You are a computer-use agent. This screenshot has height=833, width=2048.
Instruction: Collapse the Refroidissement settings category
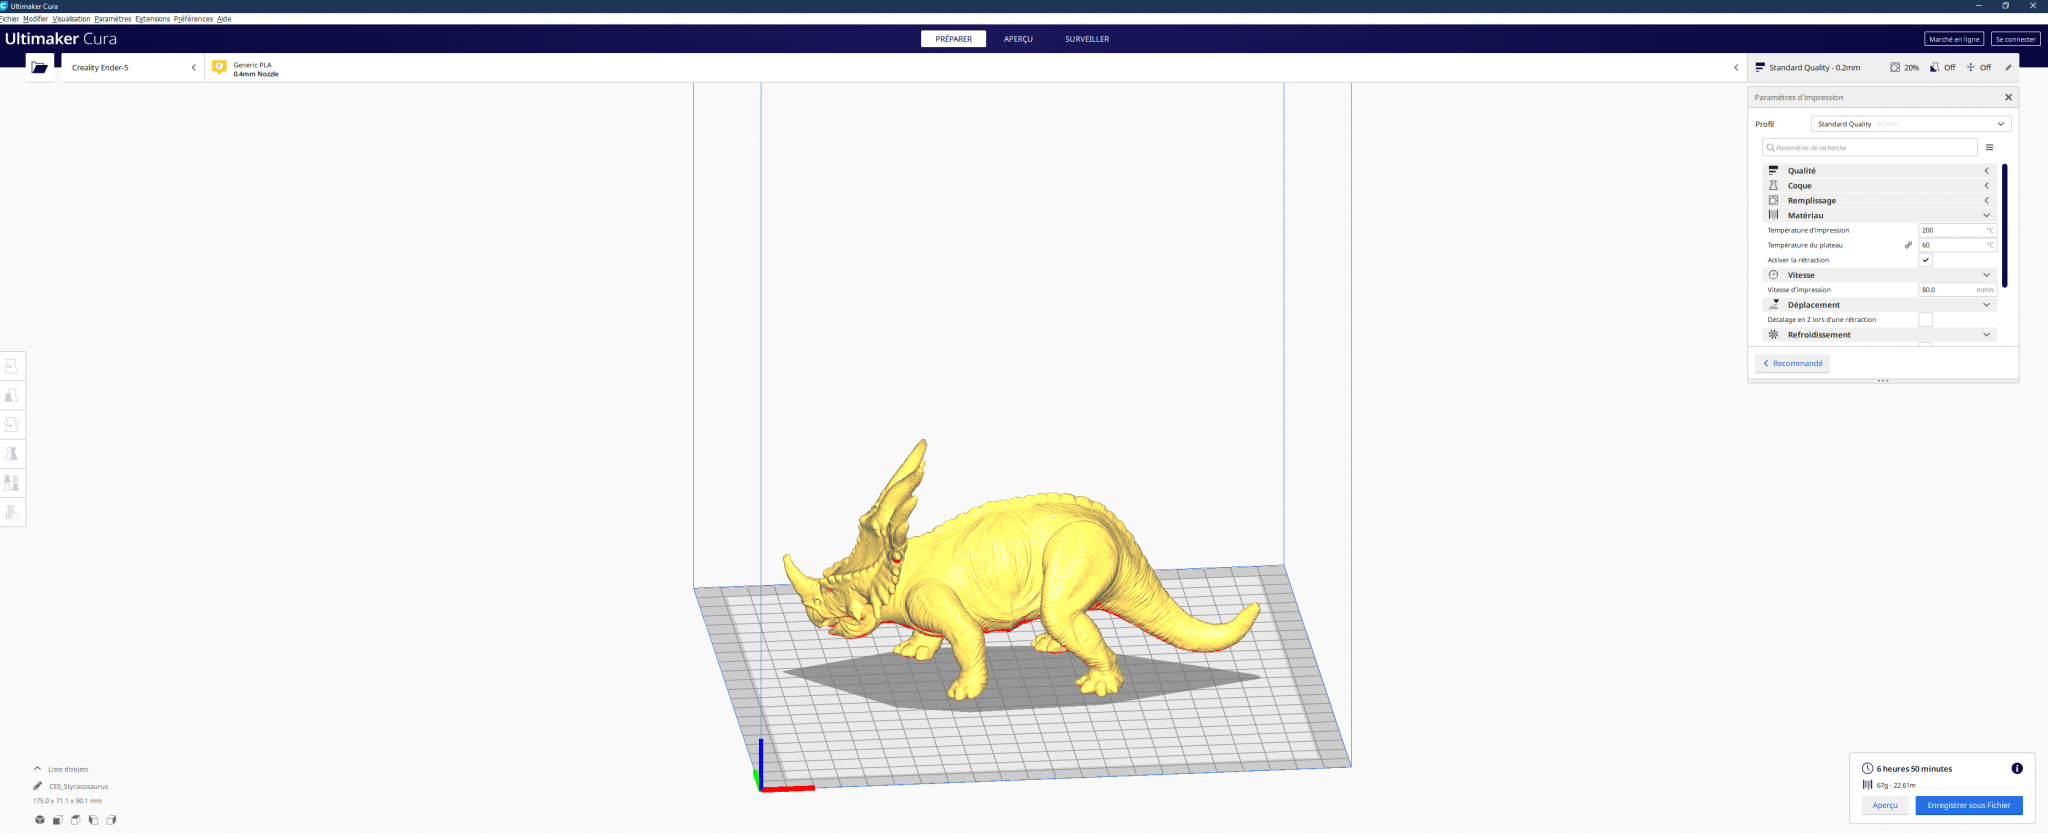(x=1879, y=335)
